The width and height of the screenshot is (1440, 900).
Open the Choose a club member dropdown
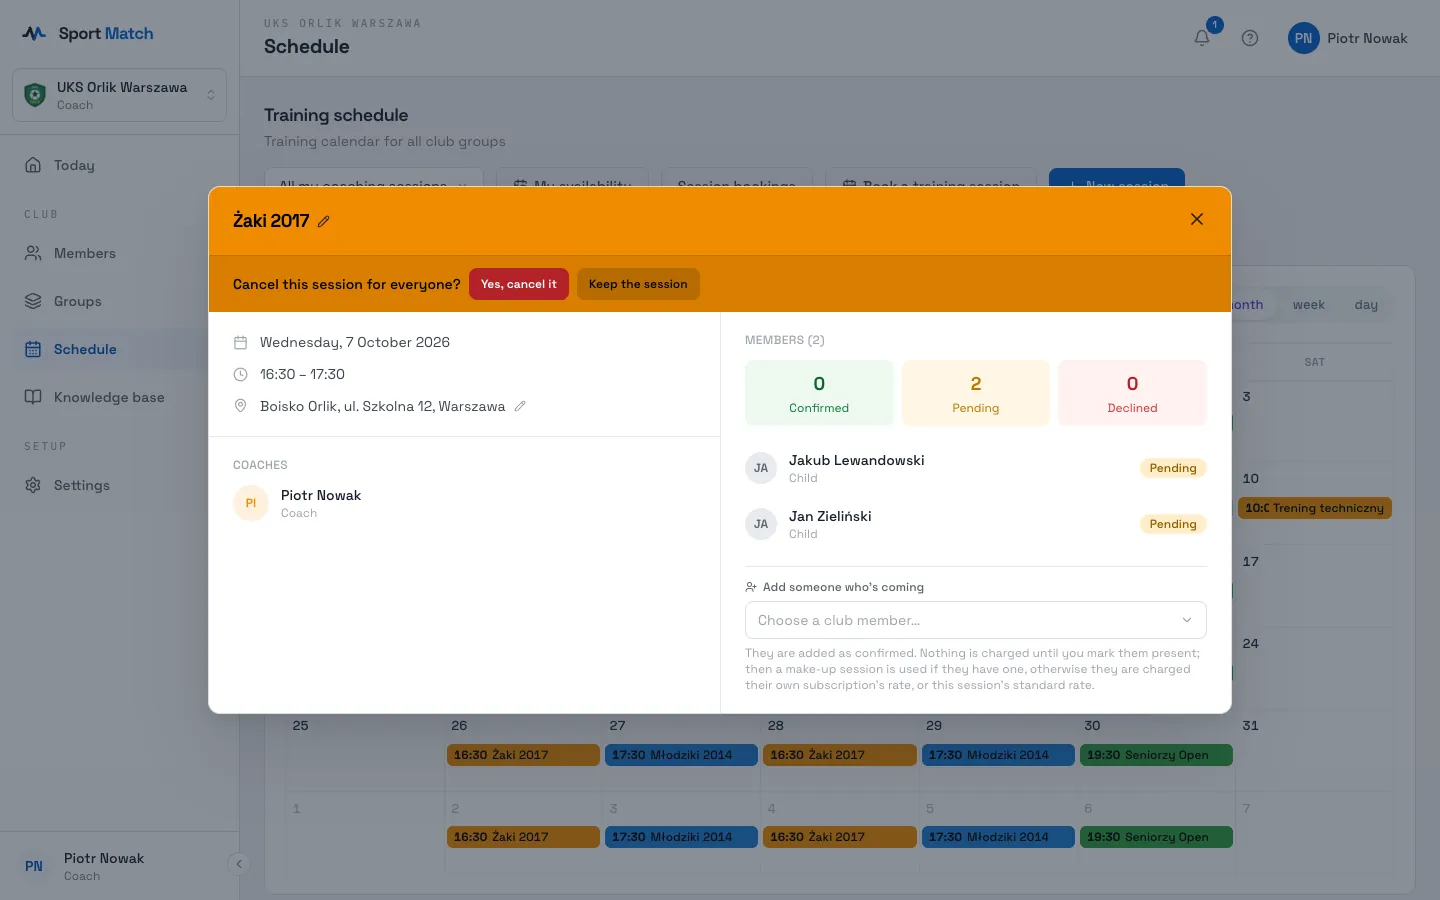point(976,620)
